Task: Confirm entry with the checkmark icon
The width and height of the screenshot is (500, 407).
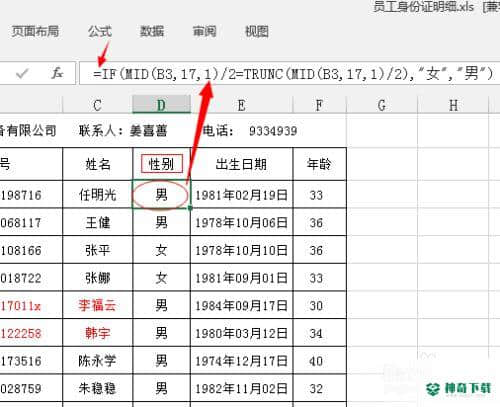Action: tap(22, 73)
